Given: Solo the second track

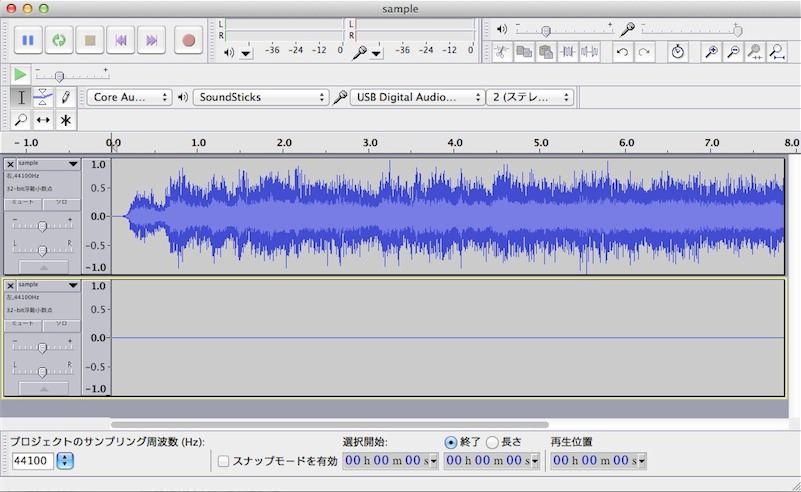Looking at the screenshot, I should click(61, 324).
